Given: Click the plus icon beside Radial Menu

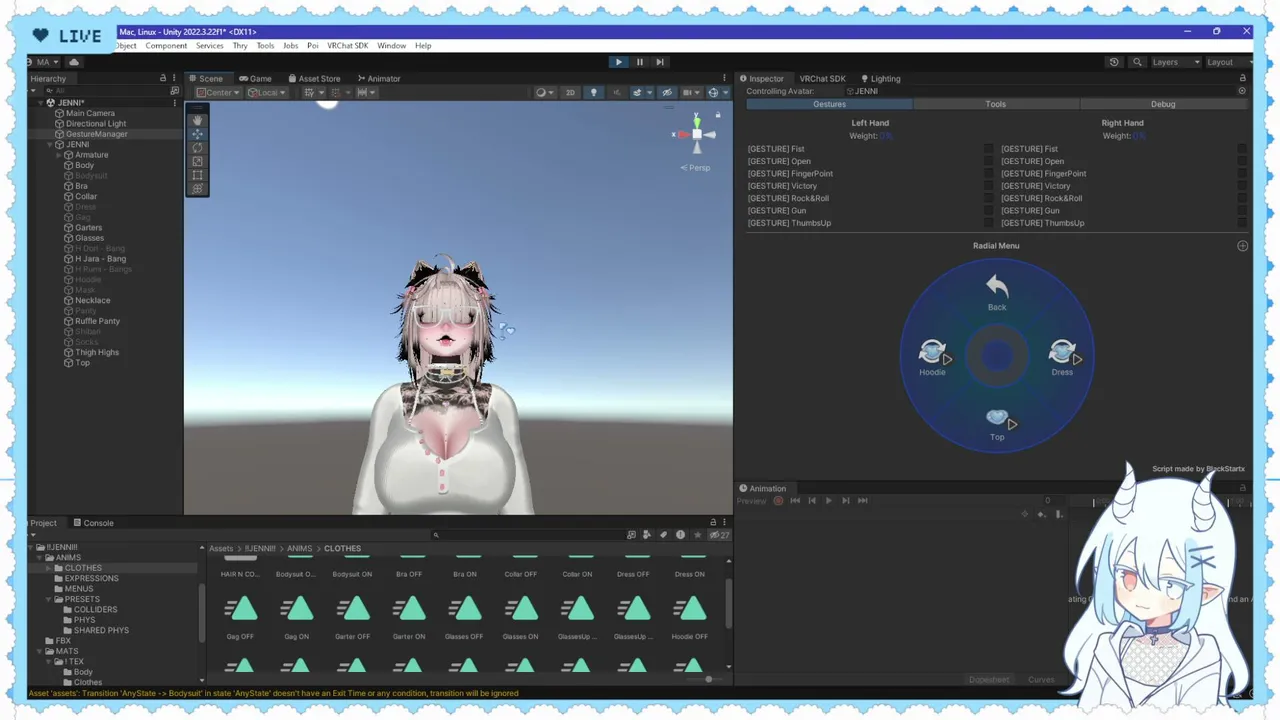Looking at the screenshot, I should pos(1242,246).
